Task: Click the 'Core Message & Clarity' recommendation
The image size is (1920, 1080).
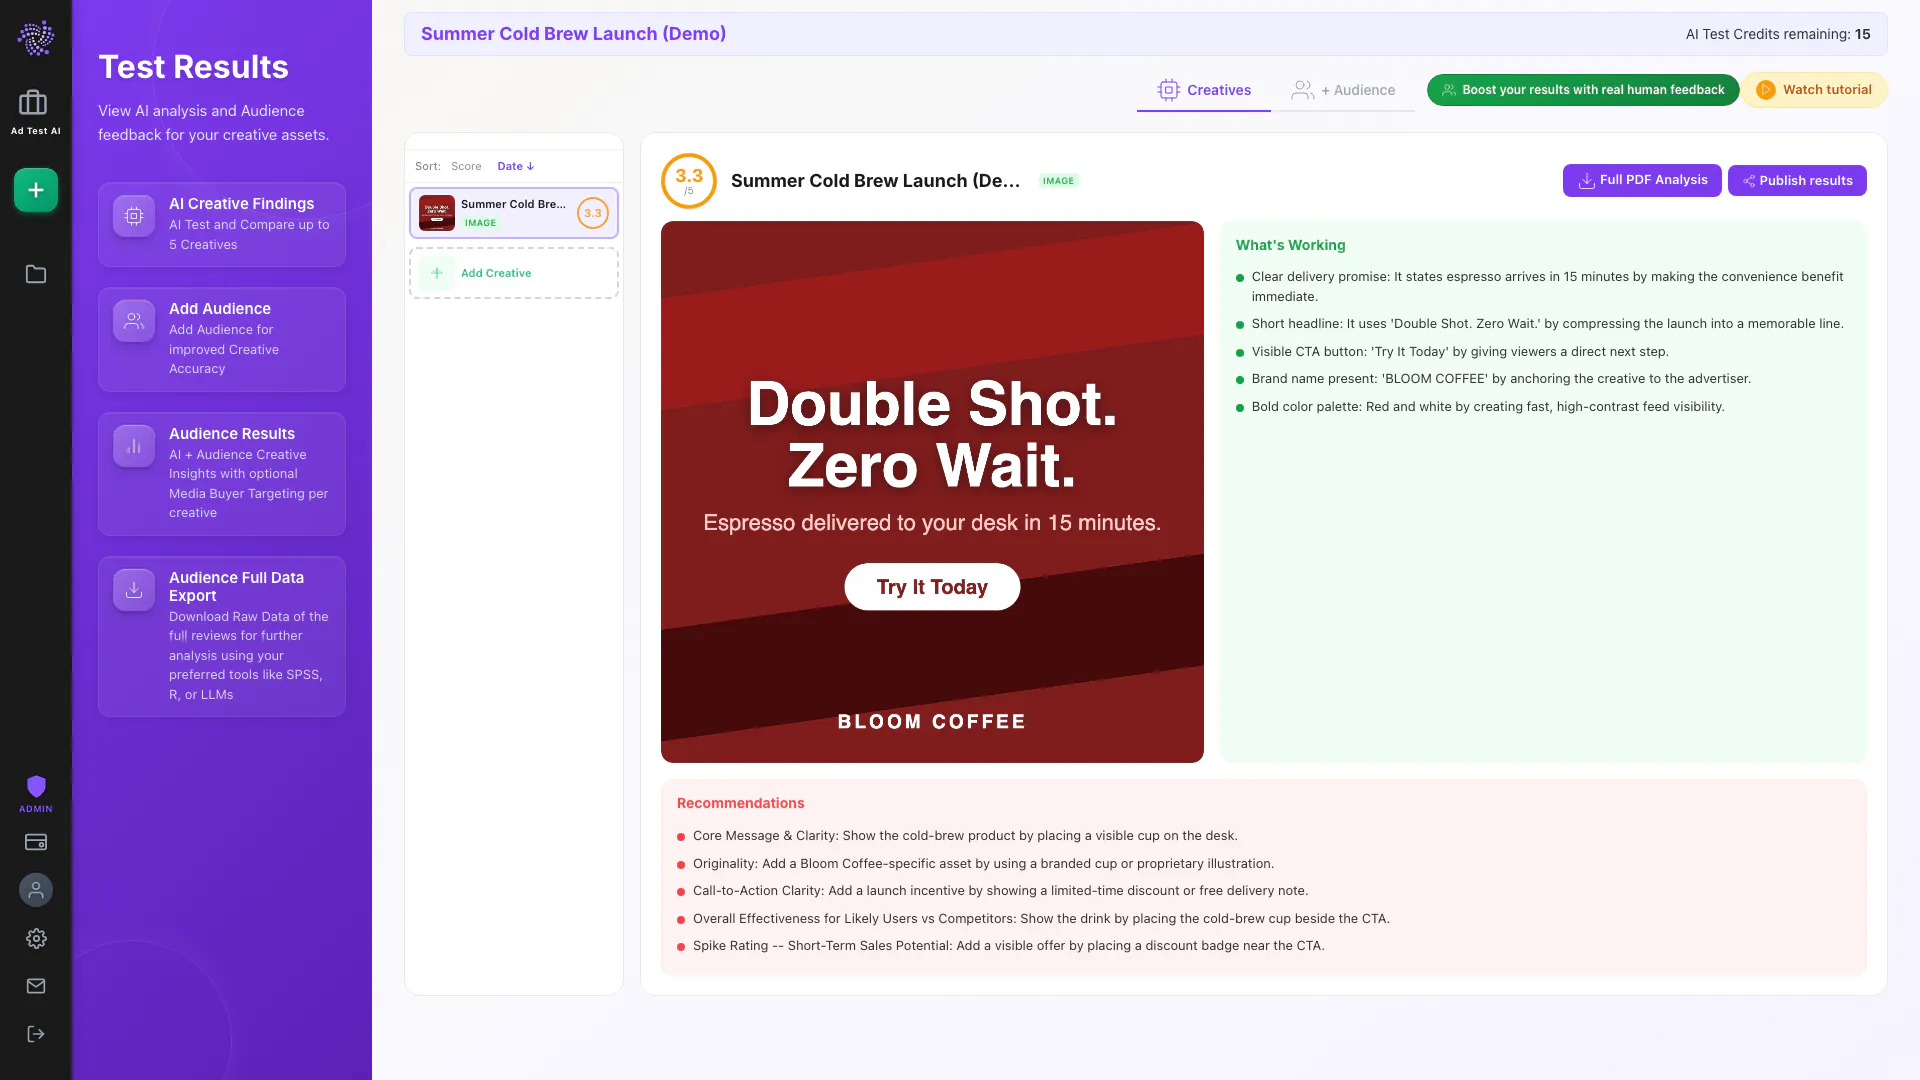Action: 957,836
